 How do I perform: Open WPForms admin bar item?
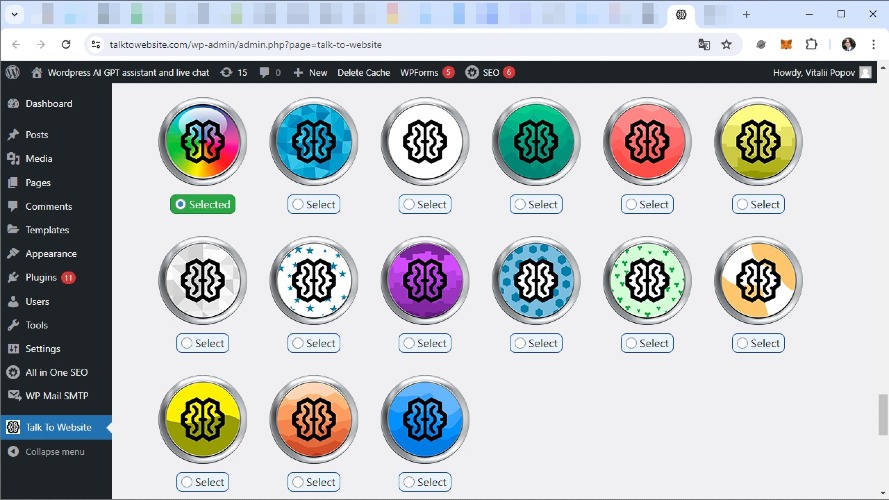click(427, 73)
